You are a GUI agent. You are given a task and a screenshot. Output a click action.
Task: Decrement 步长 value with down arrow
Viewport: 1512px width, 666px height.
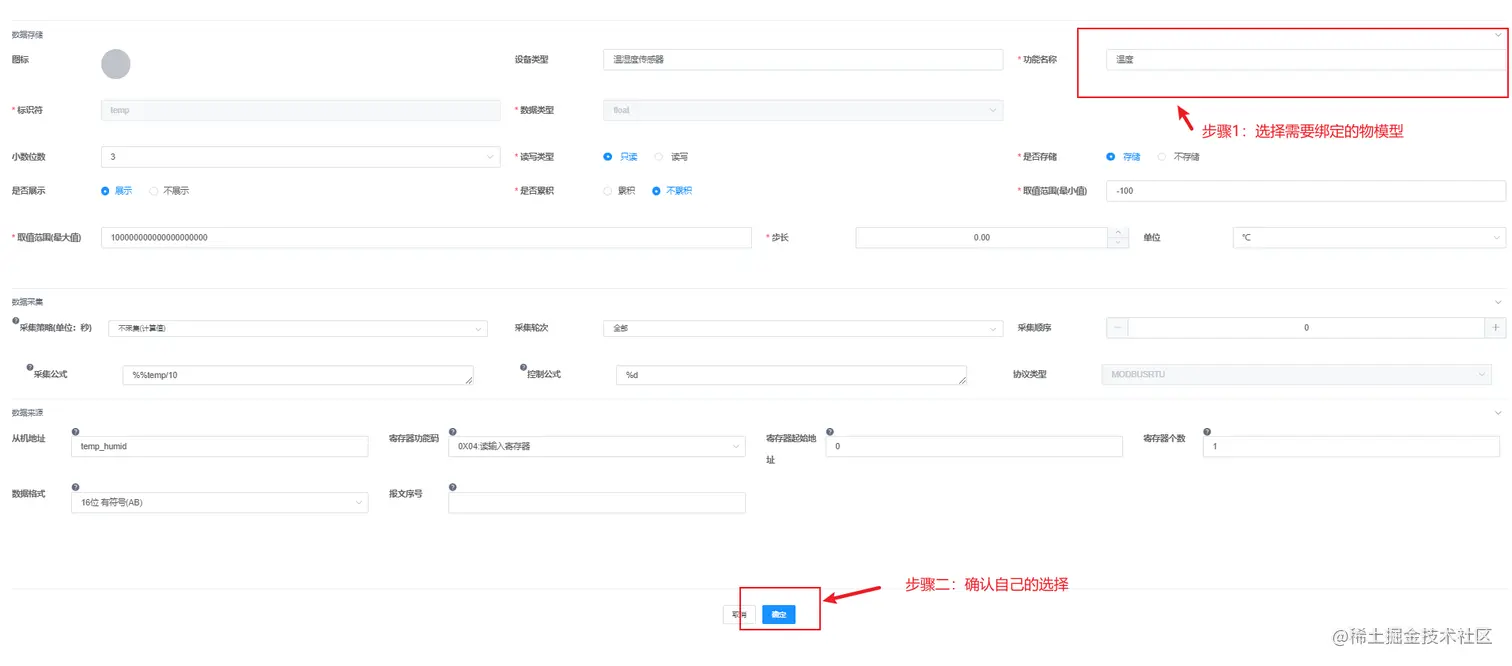coord(1116,243)
